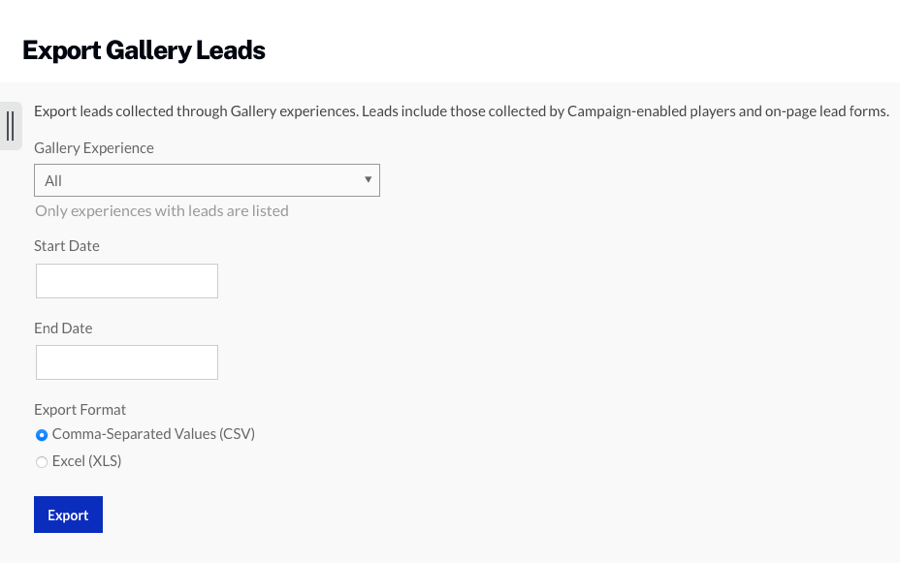This screenshot has width=900, height=563.
Task: Click the 'End Date' field label
Action: click(63, 328)
